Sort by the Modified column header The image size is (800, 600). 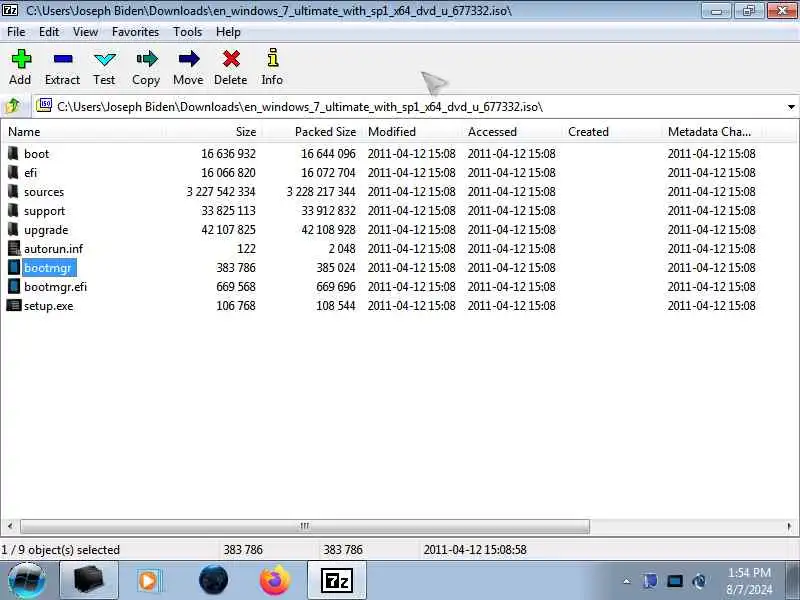pyautogui.click(x=413, y=132)
